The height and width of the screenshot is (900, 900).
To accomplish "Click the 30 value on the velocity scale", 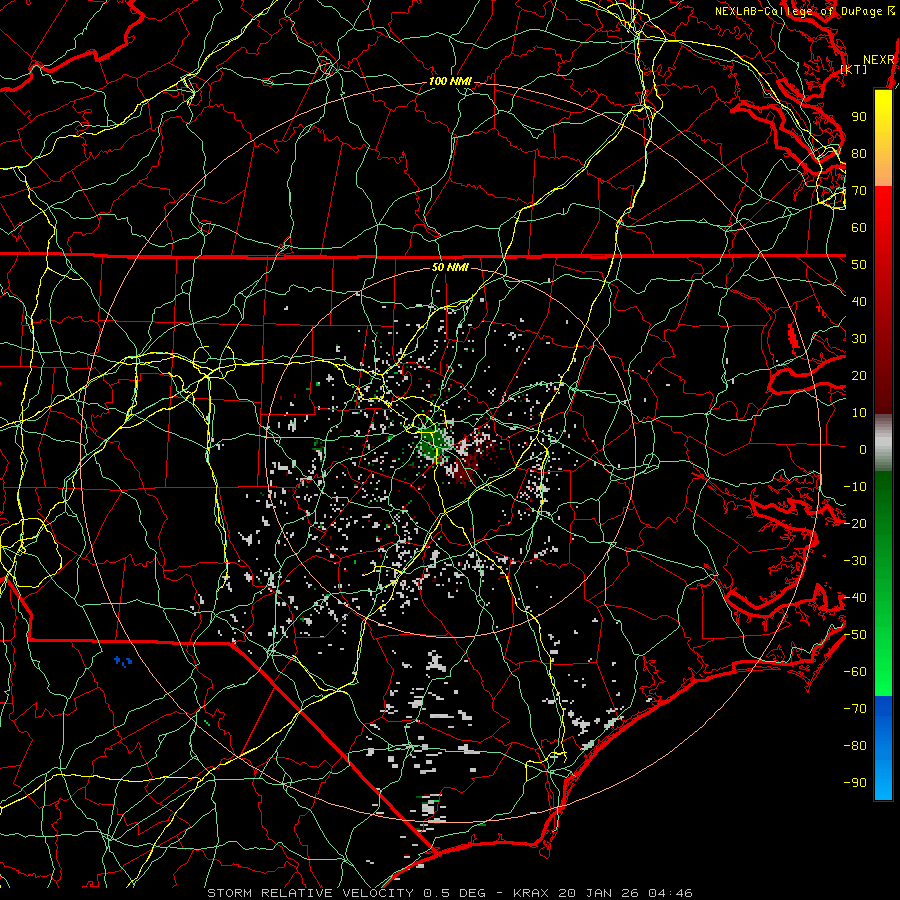I will [859, 339].
